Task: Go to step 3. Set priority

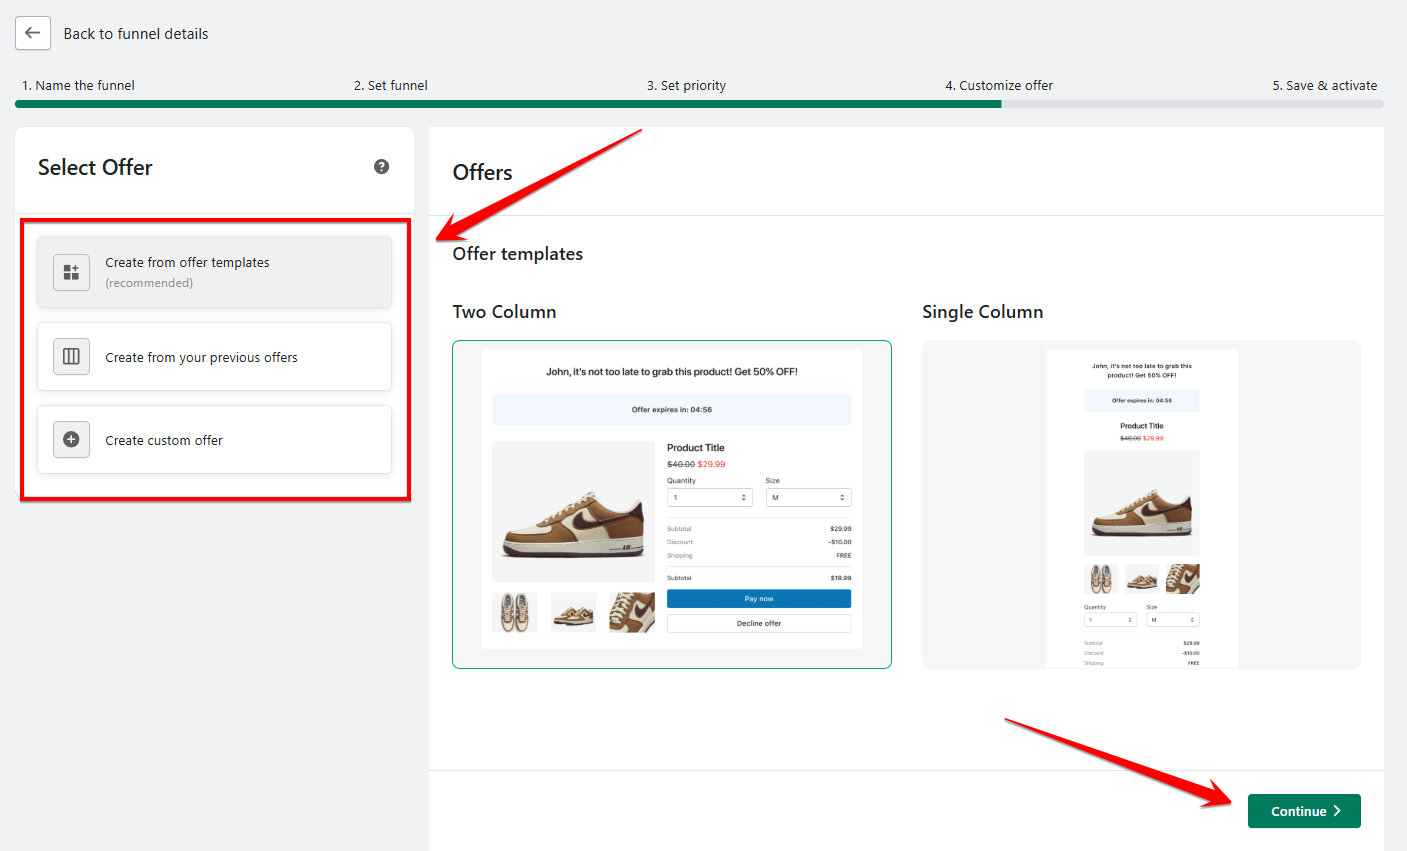Action: pos(686,86)
